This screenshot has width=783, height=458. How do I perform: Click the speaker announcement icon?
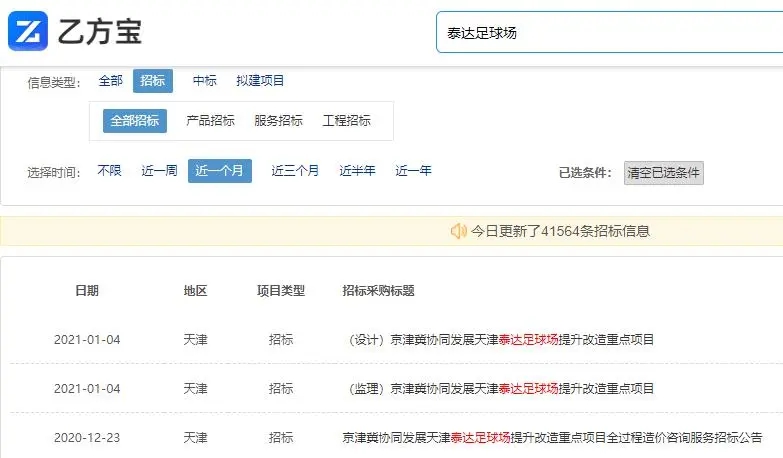[x=458, y=231]
